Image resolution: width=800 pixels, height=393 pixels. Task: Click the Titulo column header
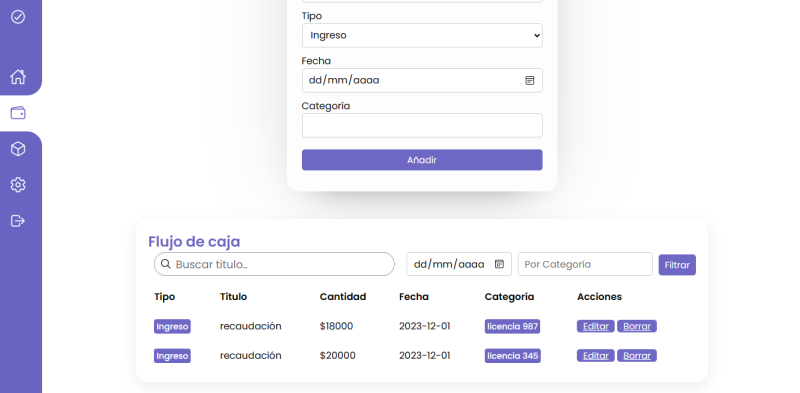click(x=233, y=297)
